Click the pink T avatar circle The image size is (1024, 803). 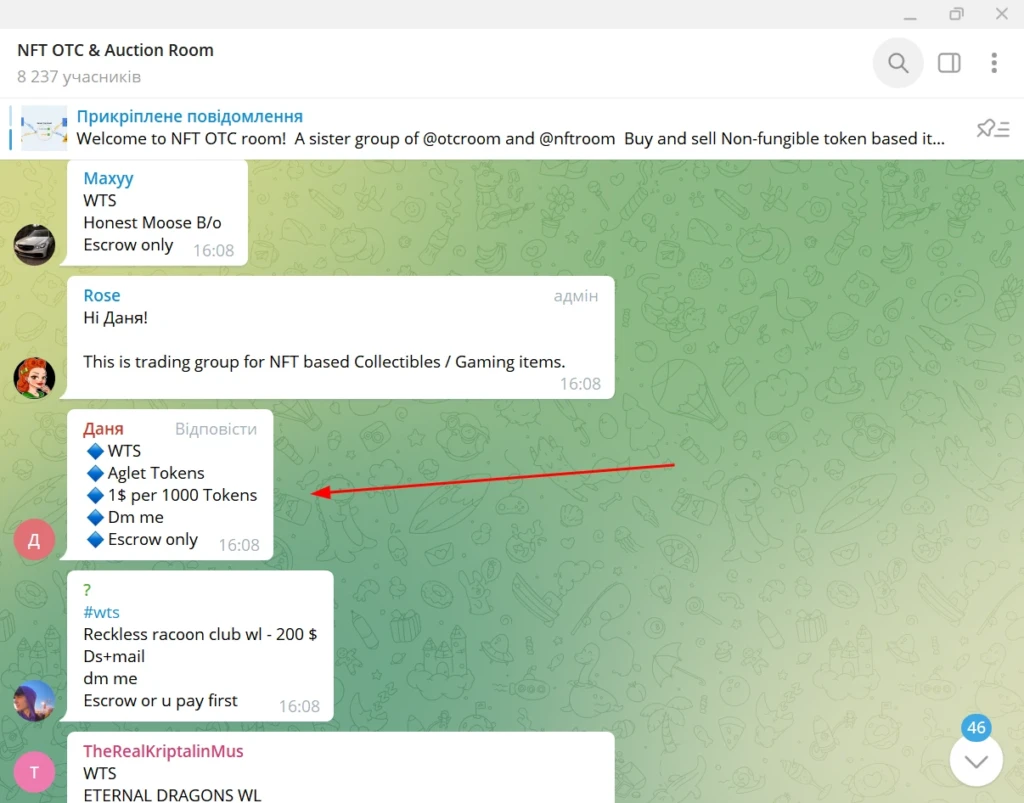34,772
